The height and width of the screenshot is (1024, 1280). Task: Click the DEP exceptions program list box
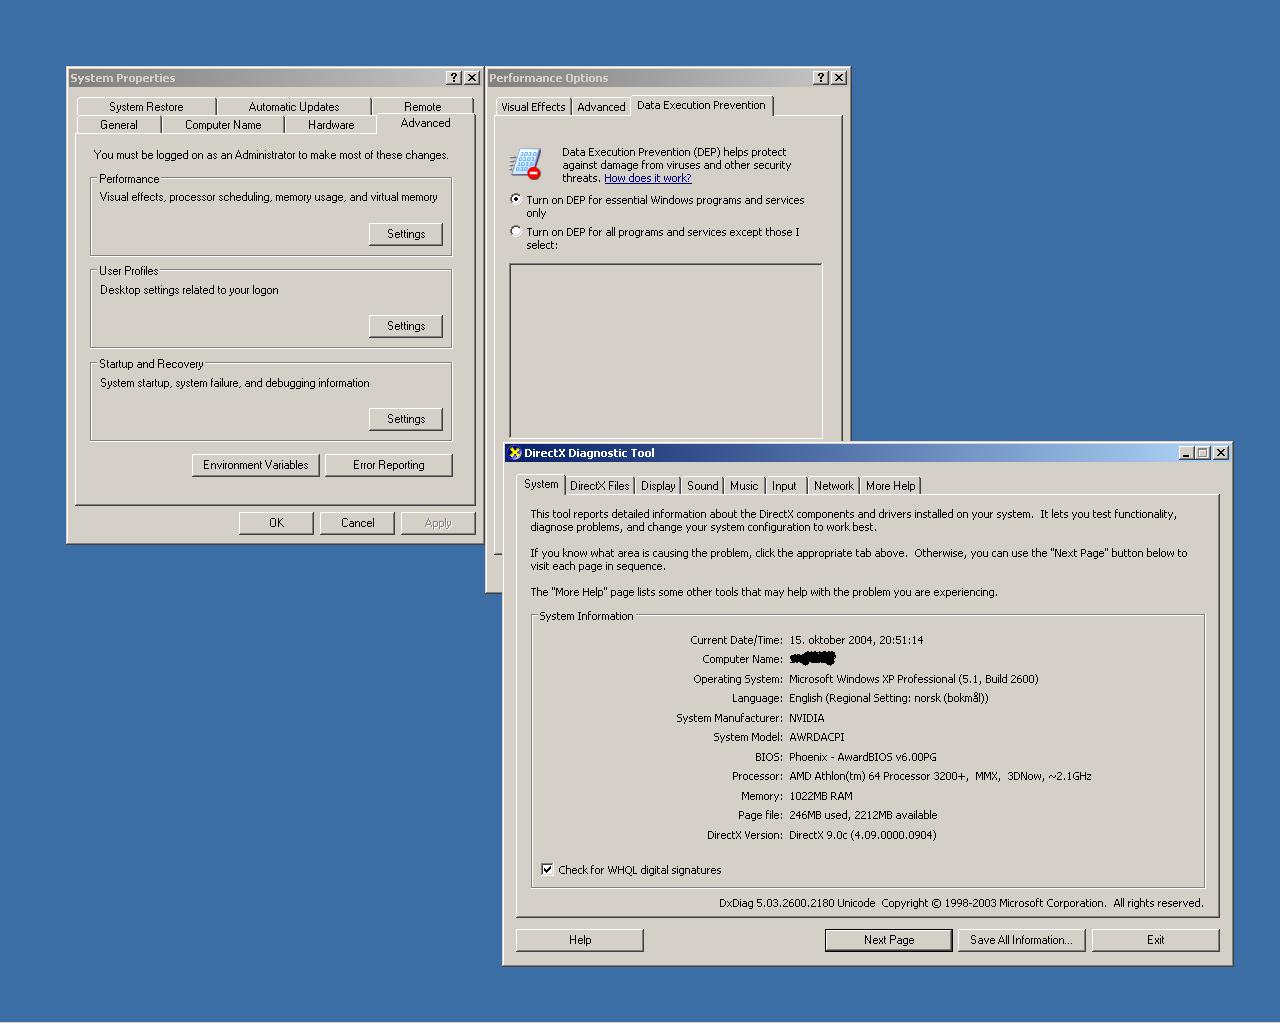click(x=666, y=351)
